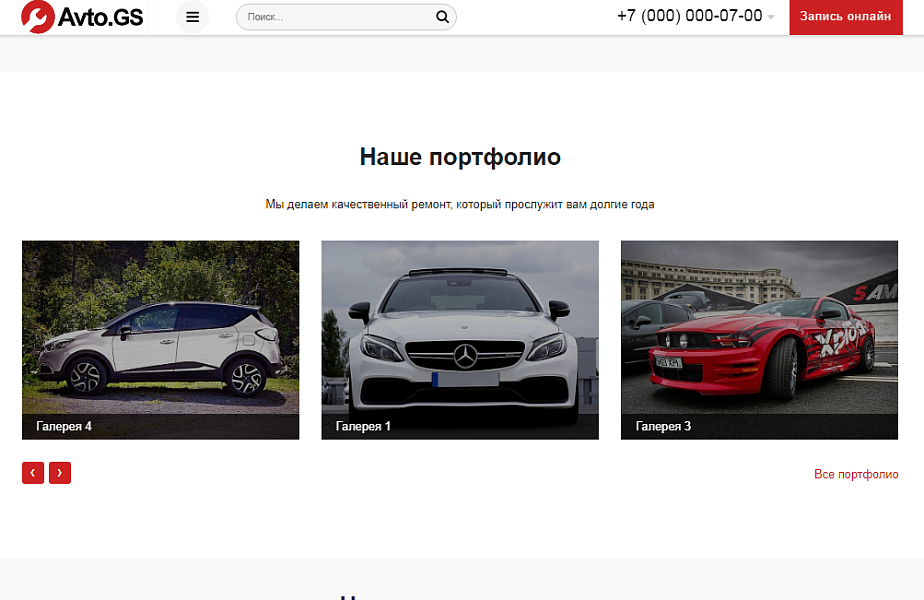924x600 pixels.
Task: Click the Галерея 1 caption label
Action: pos(362,424)
